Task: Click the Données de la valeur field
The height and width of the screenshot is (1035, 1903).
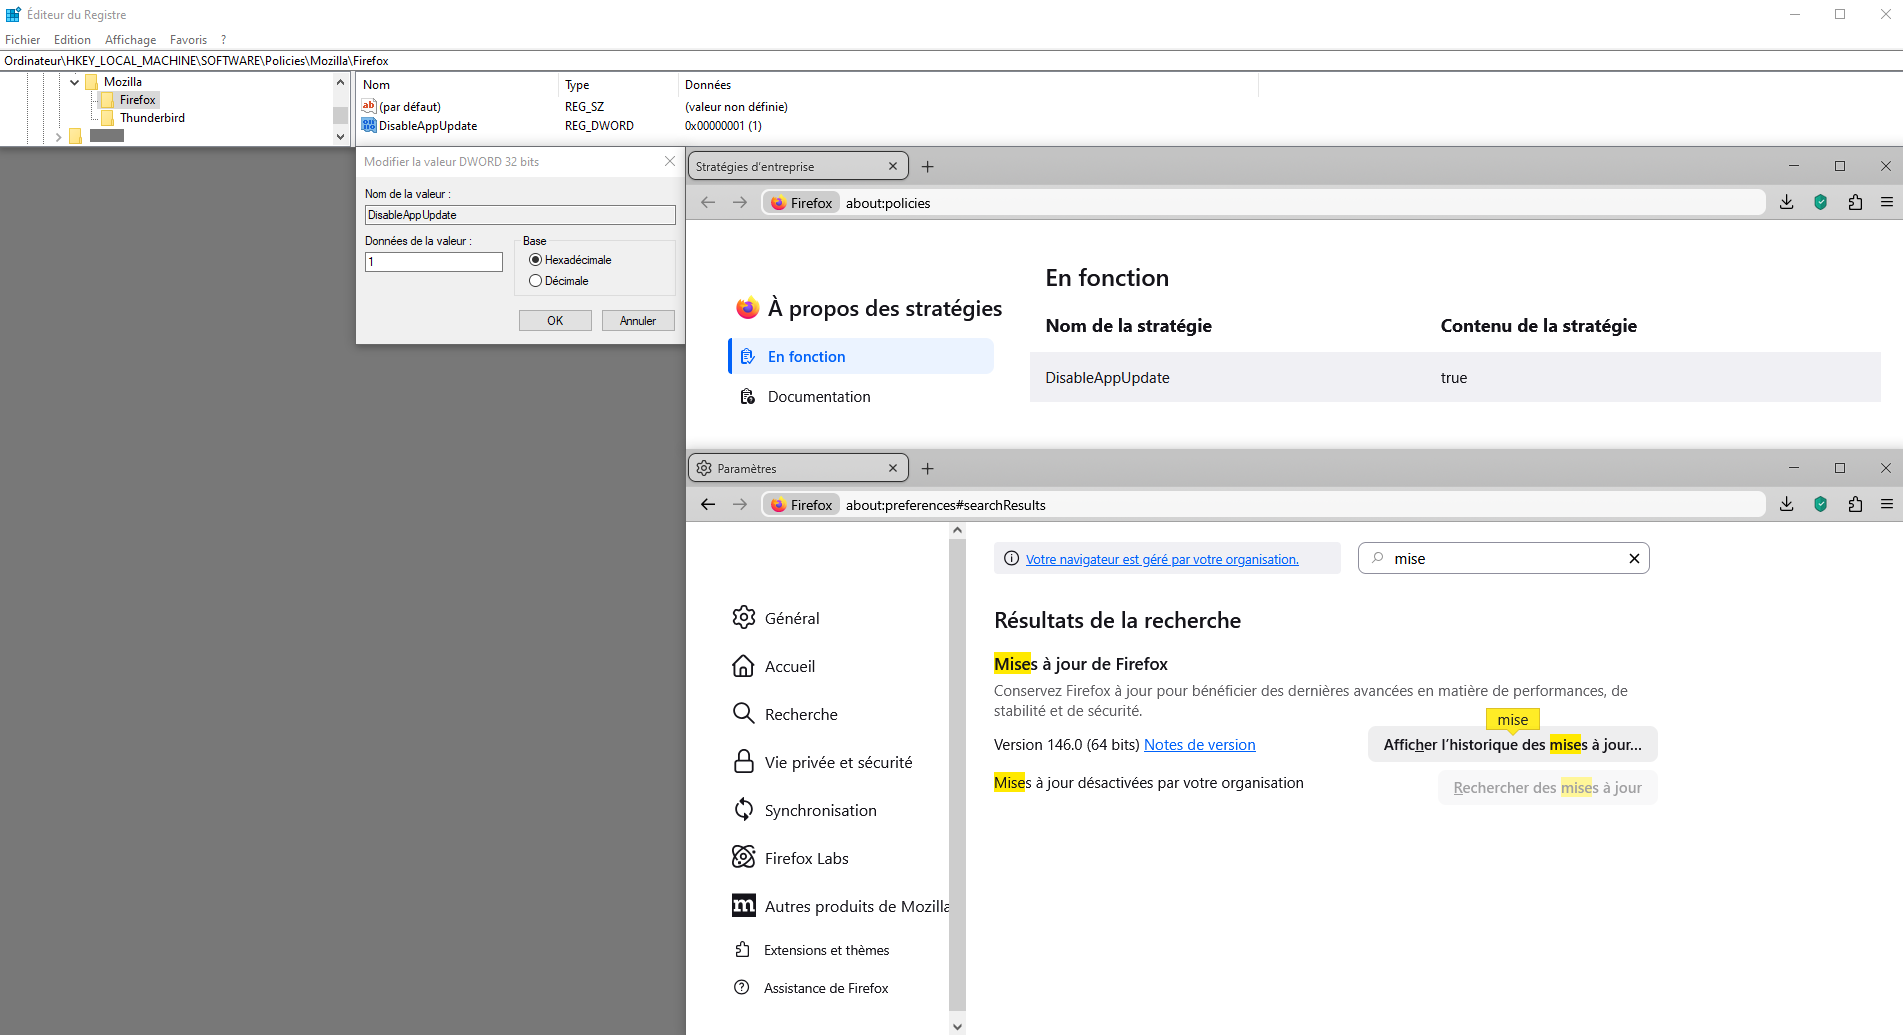Action: pos(433,262)
